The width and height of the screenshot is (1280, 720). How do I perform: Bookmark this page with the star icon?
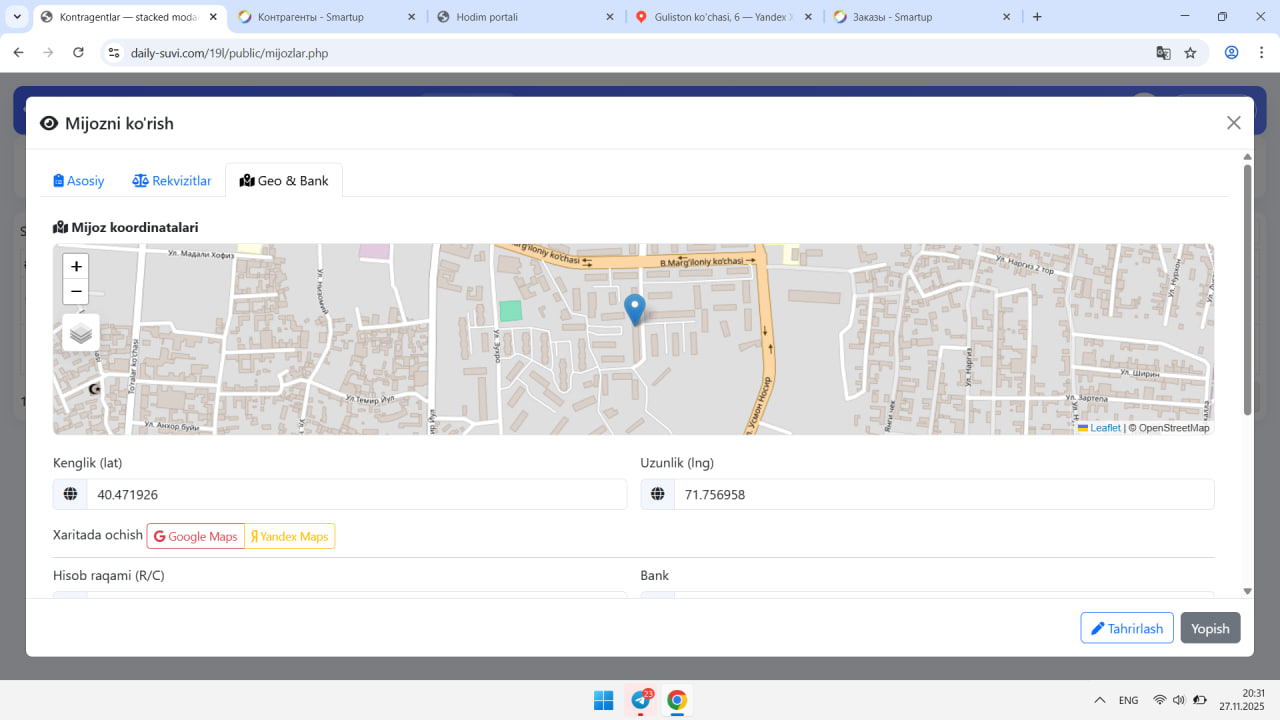click(1190, 53)
